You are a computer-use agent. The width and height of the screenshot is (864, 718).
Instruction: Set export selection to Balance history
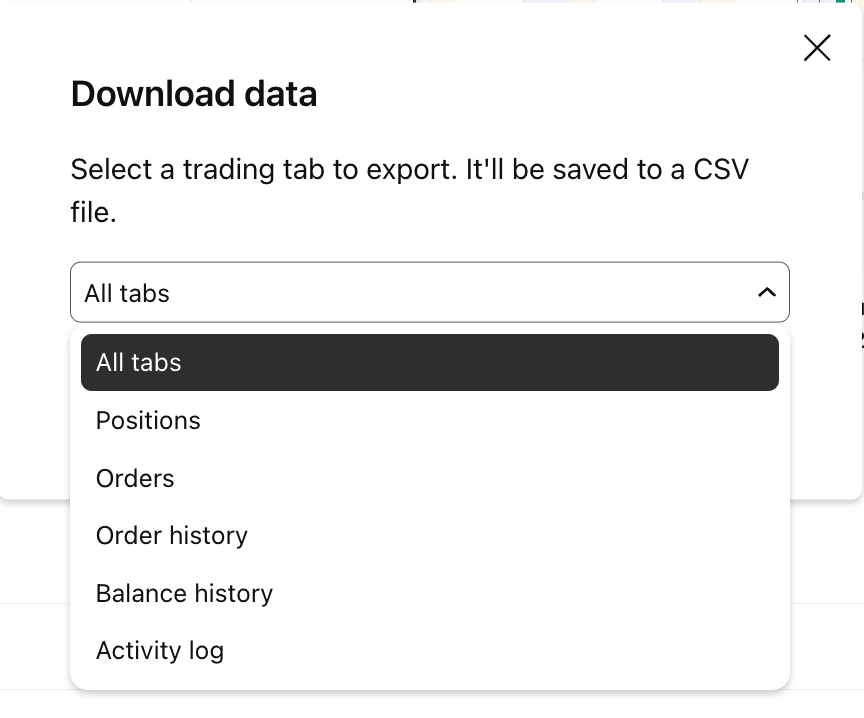click(x=430, y=593)
